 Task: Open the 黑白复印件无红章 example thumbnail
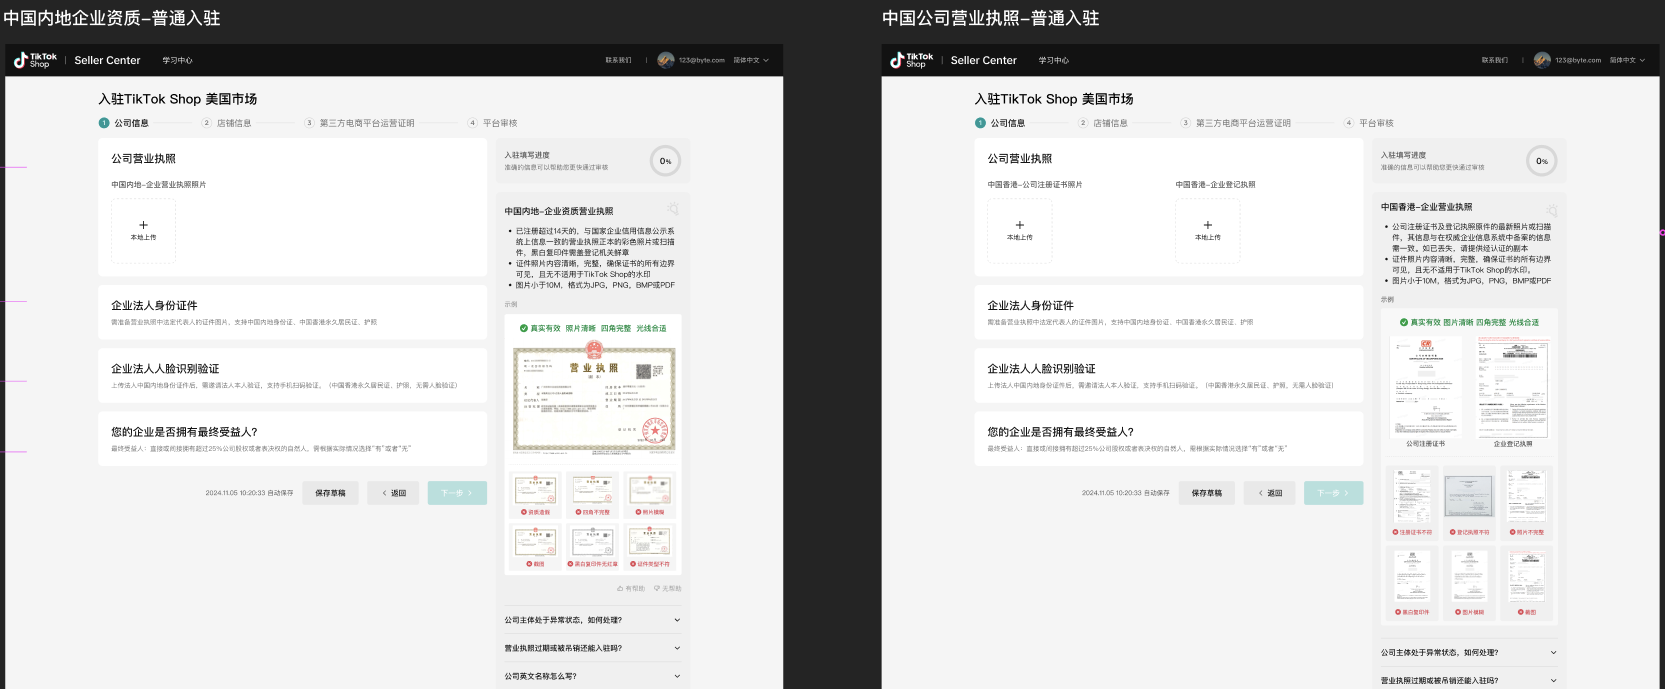[593, 543]
